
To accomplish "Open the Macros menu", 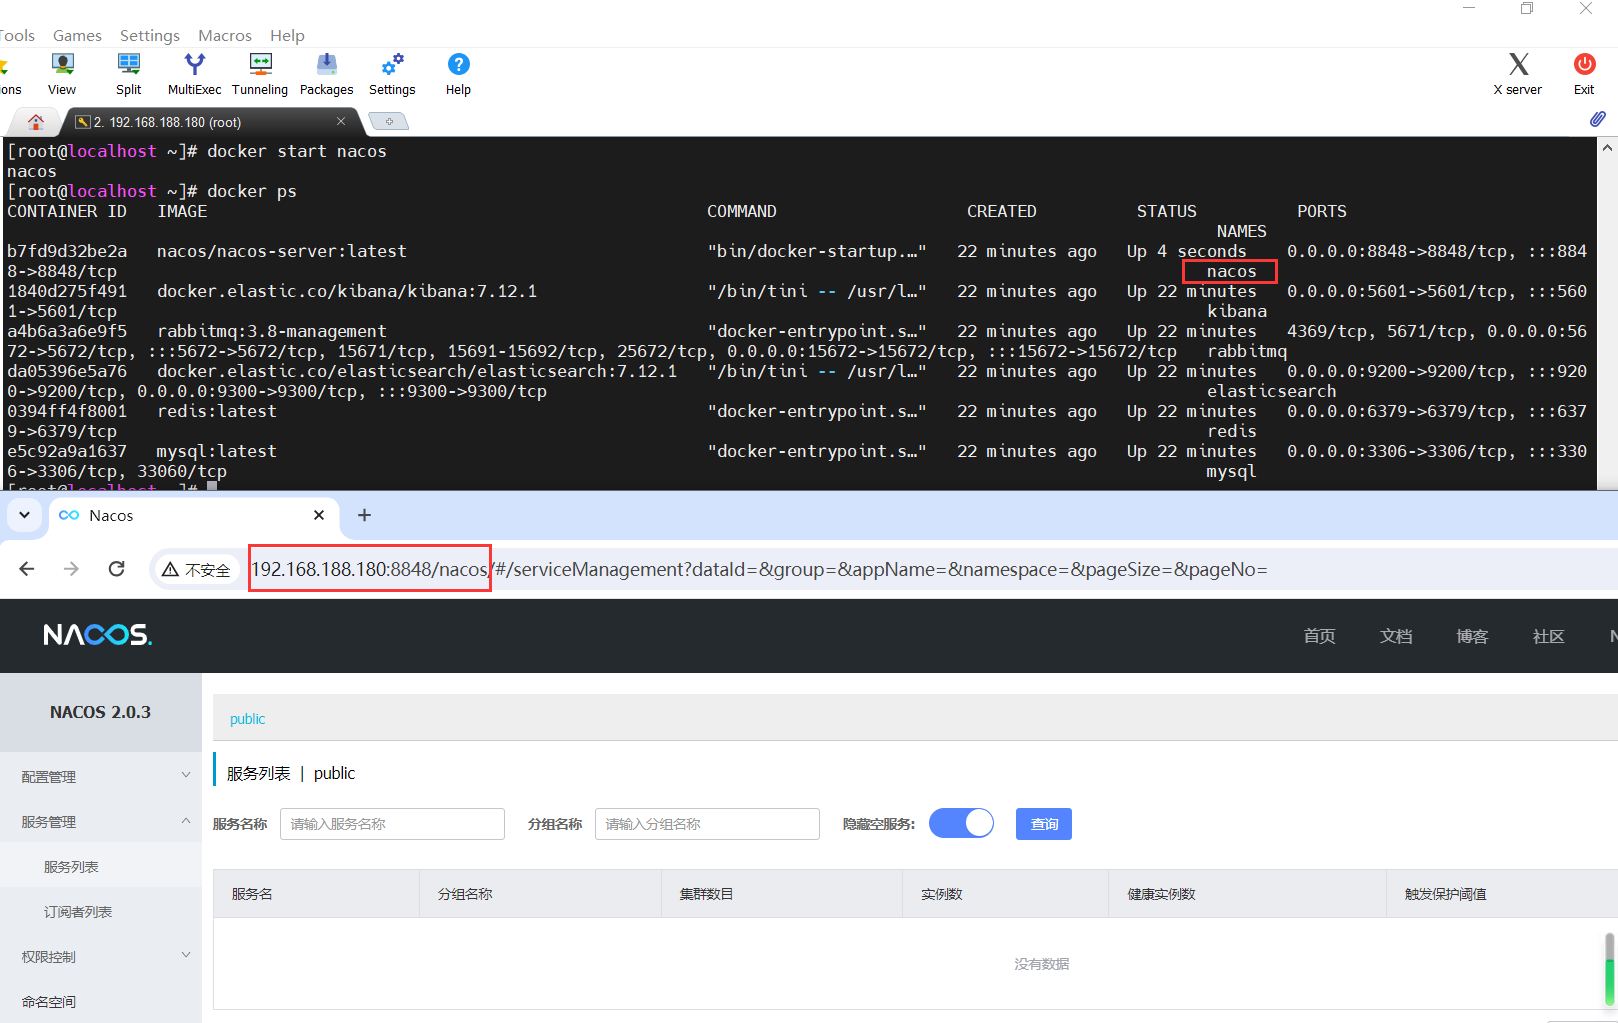I will coord(225,35).
